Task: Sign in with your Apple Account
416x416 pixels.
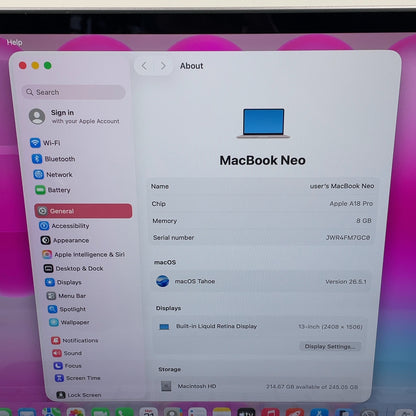Action: pos(75,117)
